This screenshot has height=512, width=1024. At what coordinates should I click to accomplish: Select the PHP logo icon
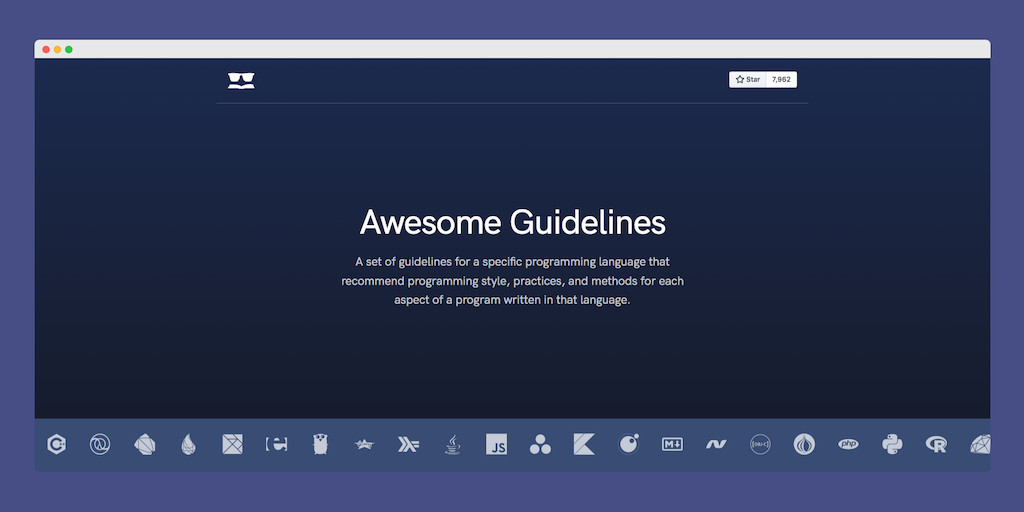(x=848, y=445)
